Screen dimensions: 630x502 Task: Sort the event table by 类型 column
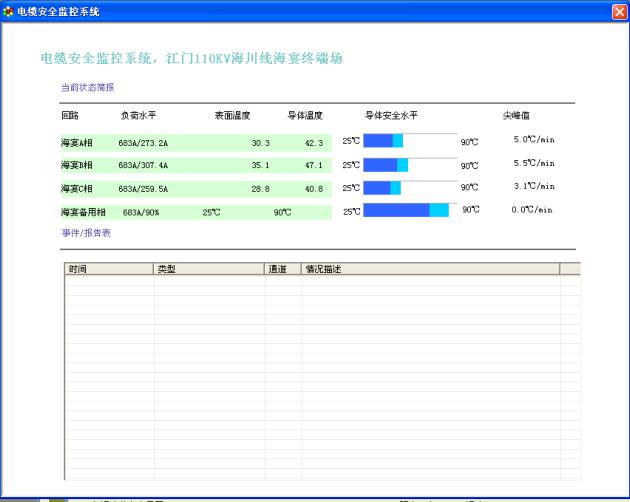pos(209,269)
